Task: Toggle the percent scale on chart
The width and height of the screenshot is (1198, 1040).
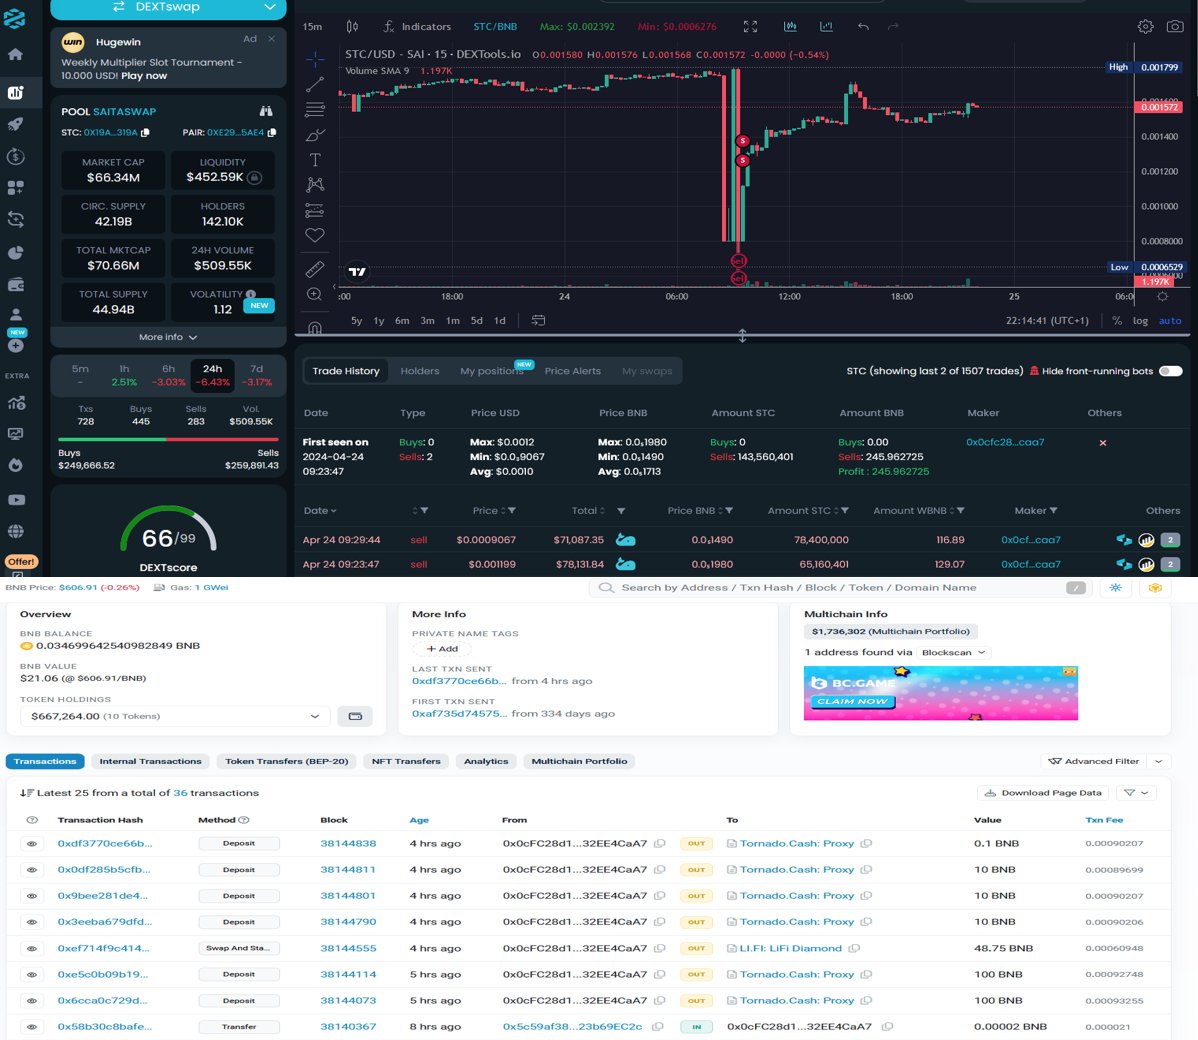Action: point(1117,321)
